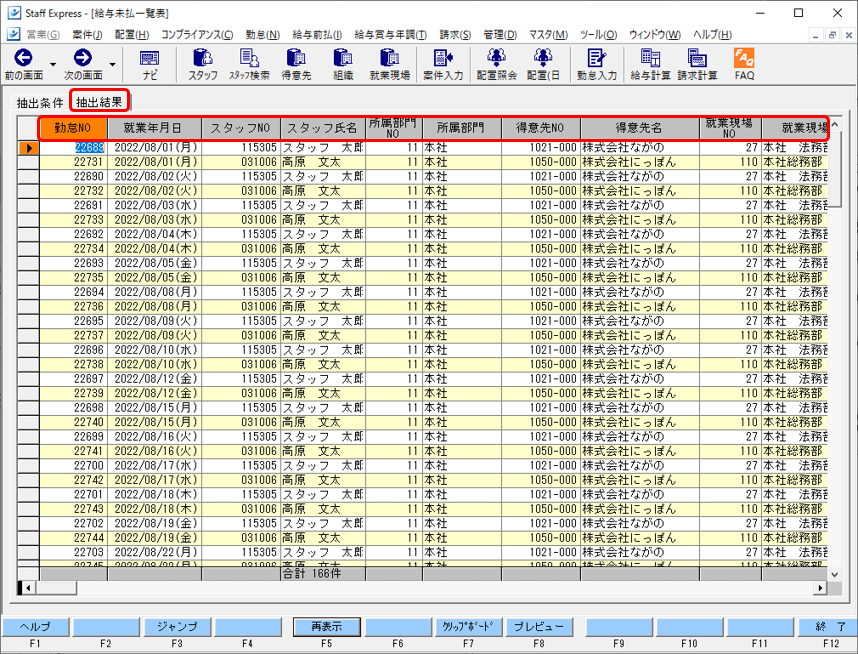Click the 終了 F12 function button

[828, 627]
